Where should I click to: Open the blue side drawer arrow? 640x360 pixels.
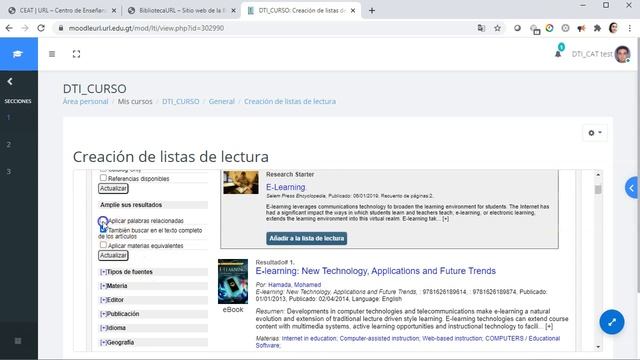[x=632, y=188]
